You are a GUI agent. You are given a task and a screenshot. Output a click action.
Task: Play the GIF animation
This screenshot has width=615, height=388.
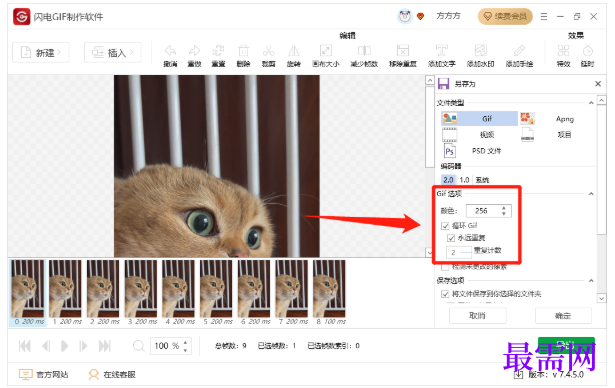click(64, 346)
